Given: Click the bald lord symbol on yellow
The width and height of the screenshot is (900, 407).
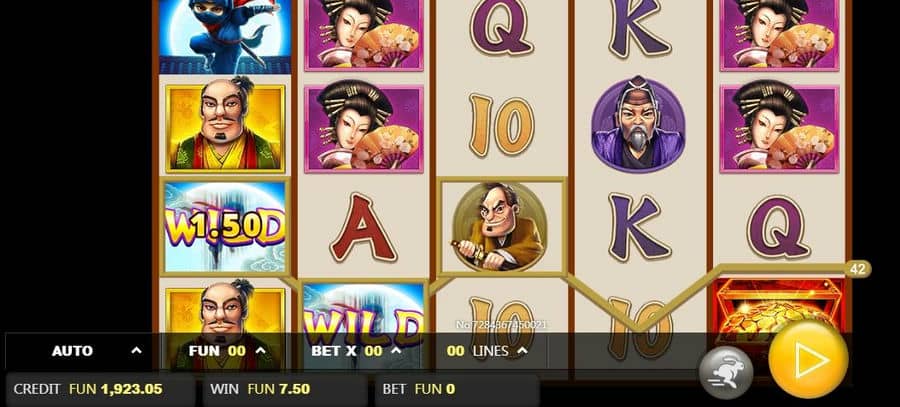Looking at the screenshot, I should point(225,127).
